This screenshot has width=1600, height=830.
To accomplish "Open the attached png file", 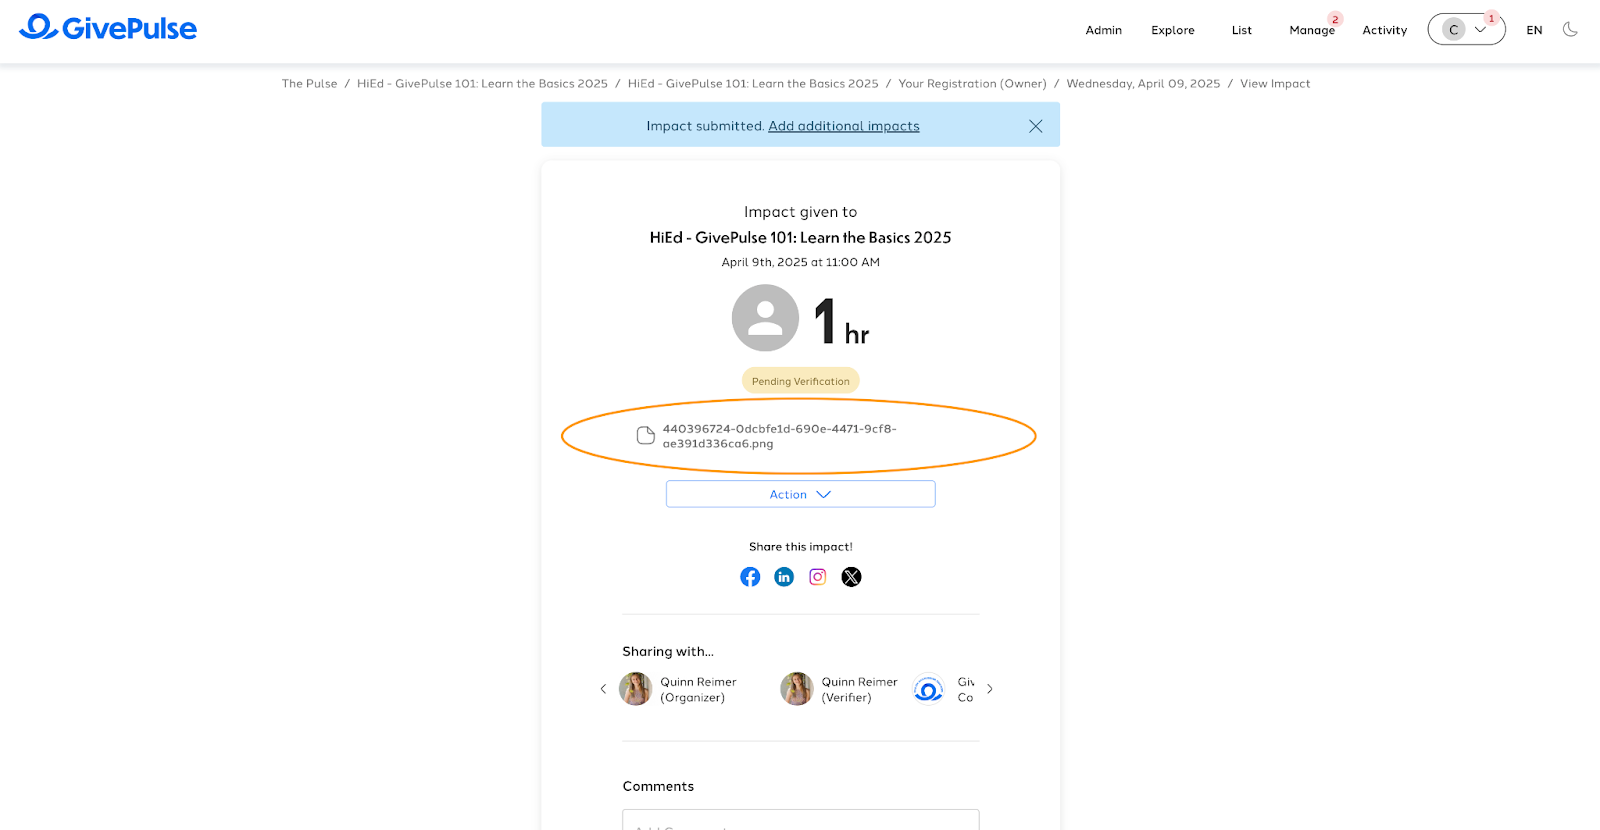I will (x=779, y=436).
